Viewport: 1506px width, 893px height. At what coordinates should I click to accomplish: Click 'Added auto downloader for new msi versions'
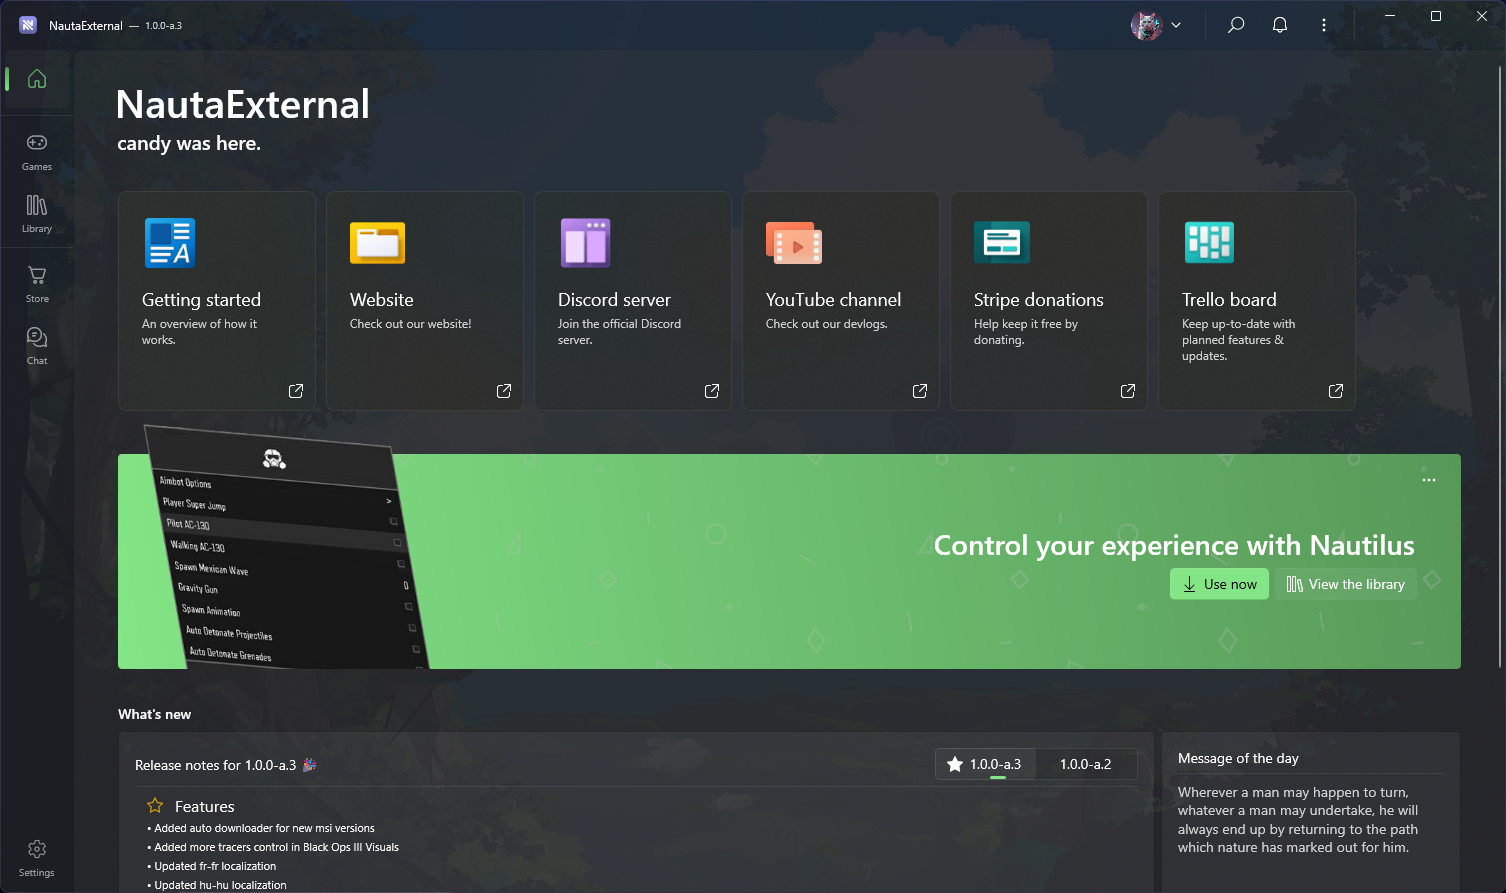tap(264, 828)
